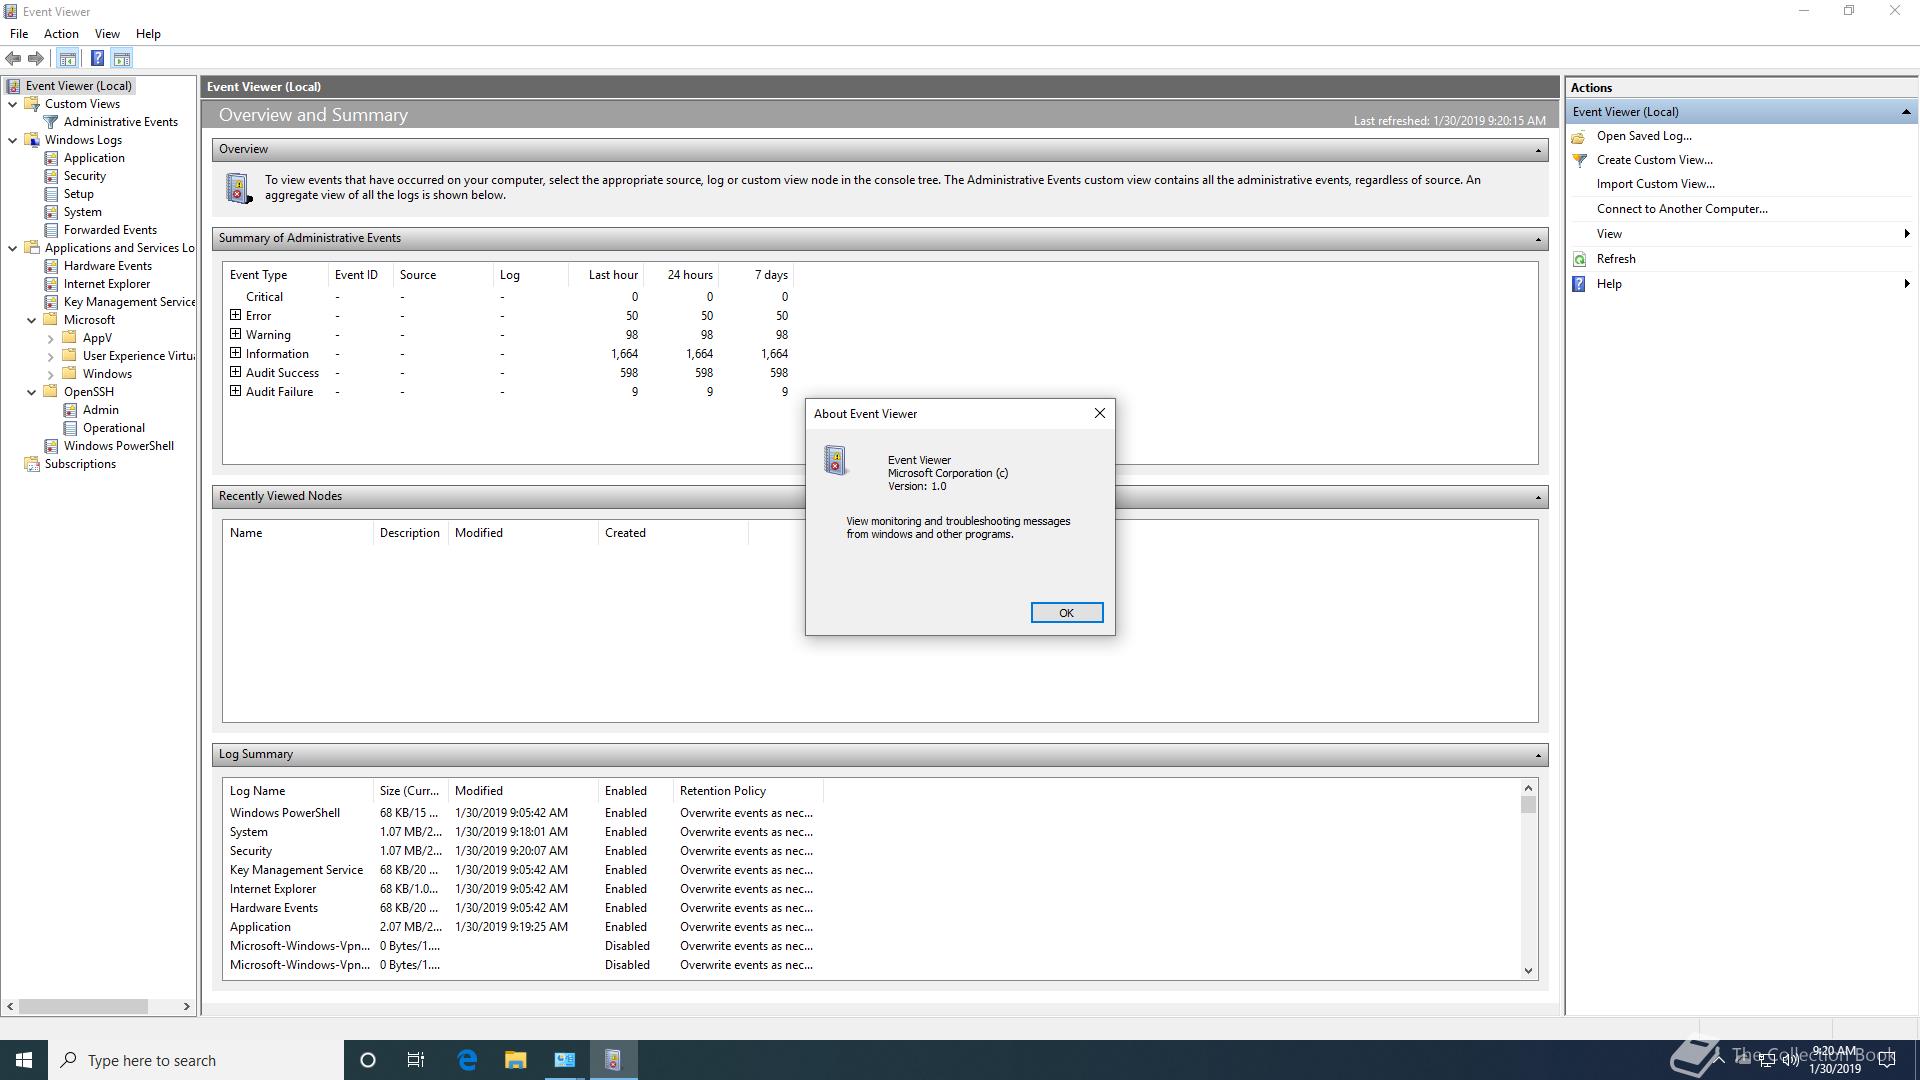Collapse Summary of Administrative Events section

(1538, 239)
